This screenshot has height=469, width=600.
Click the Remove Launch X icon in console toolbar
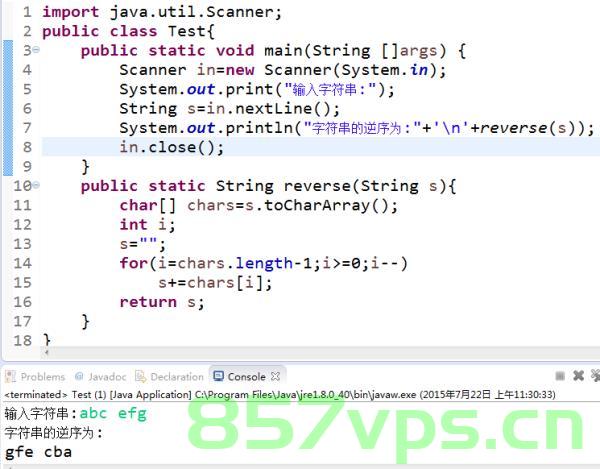click(x=578, y=376)
